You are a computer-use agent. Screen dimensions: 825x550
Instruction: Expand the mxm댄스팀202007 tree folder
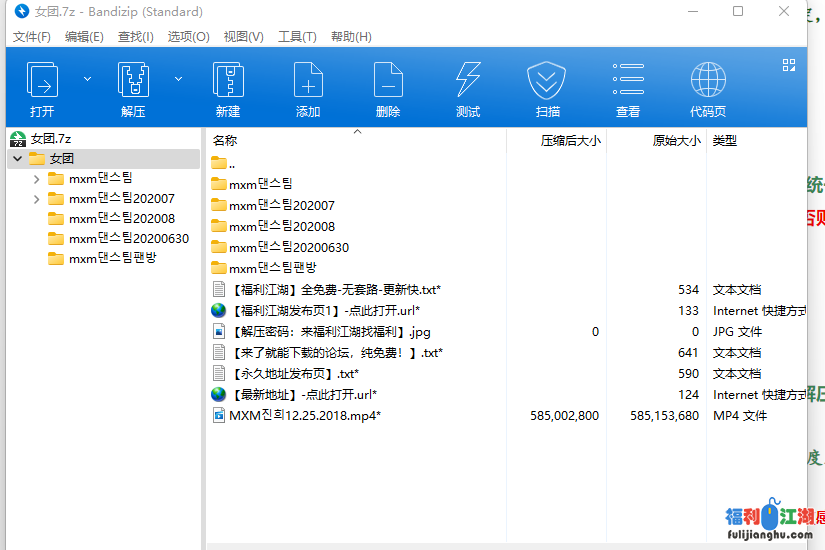coord(37,199)
